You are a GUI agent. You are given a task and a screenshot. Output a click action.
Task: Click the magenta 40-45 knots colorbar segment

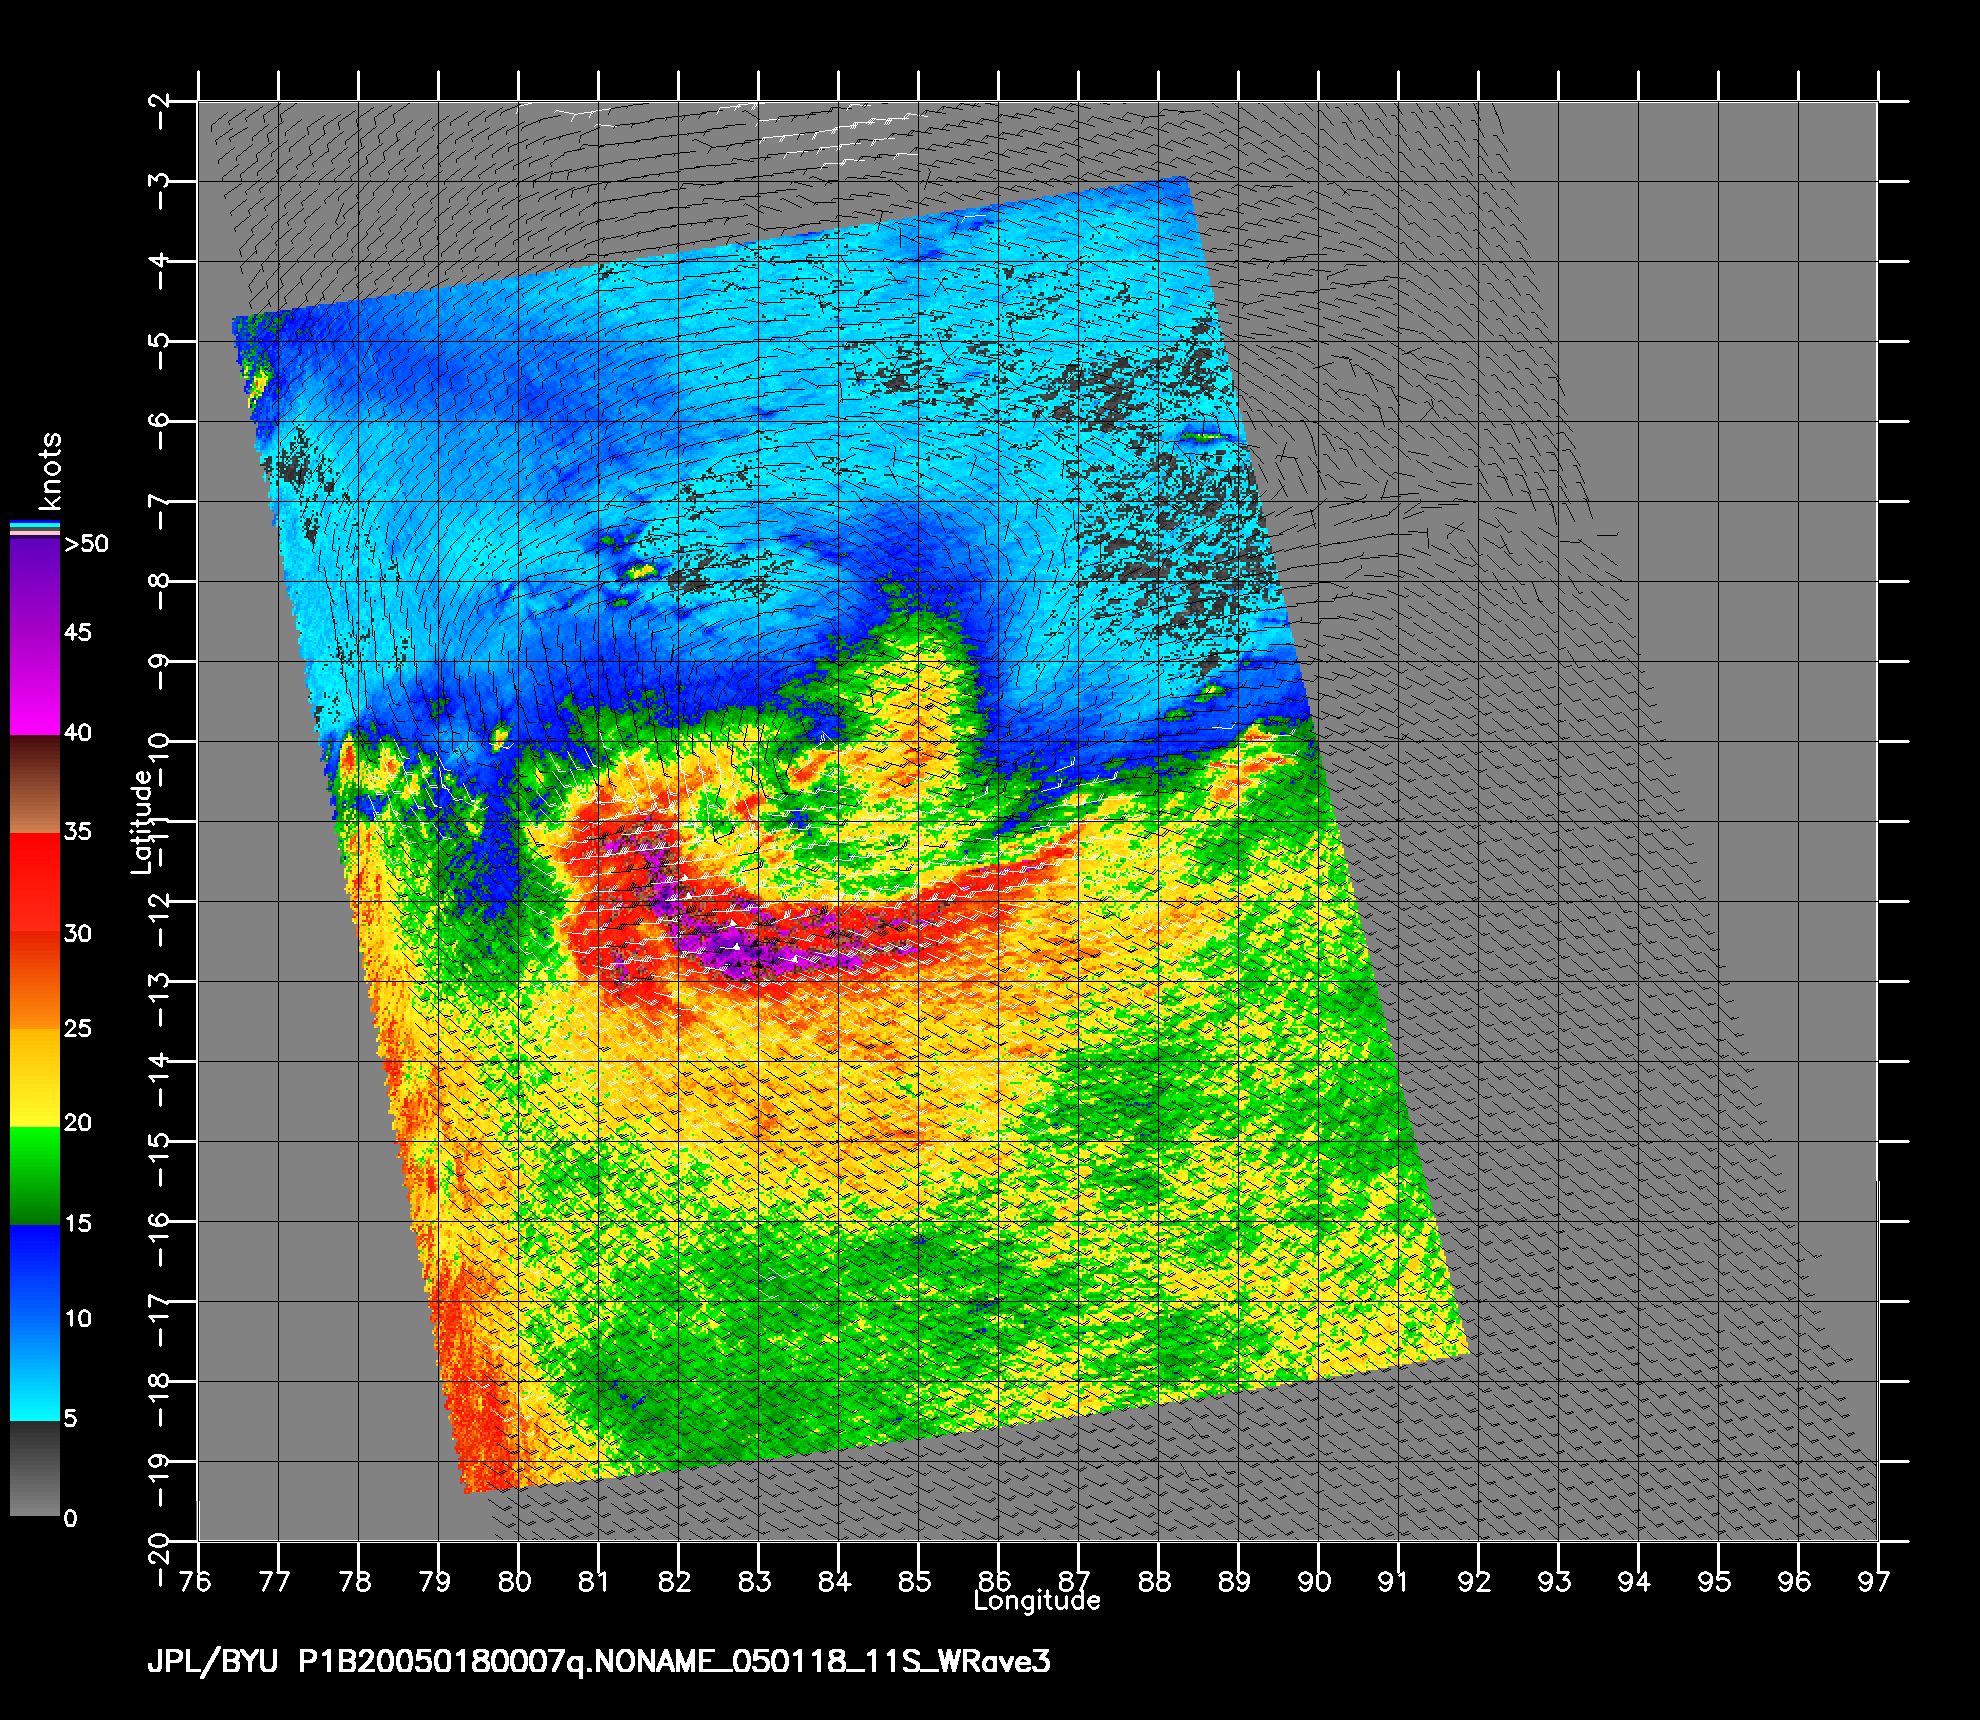(x=35, y=686)
